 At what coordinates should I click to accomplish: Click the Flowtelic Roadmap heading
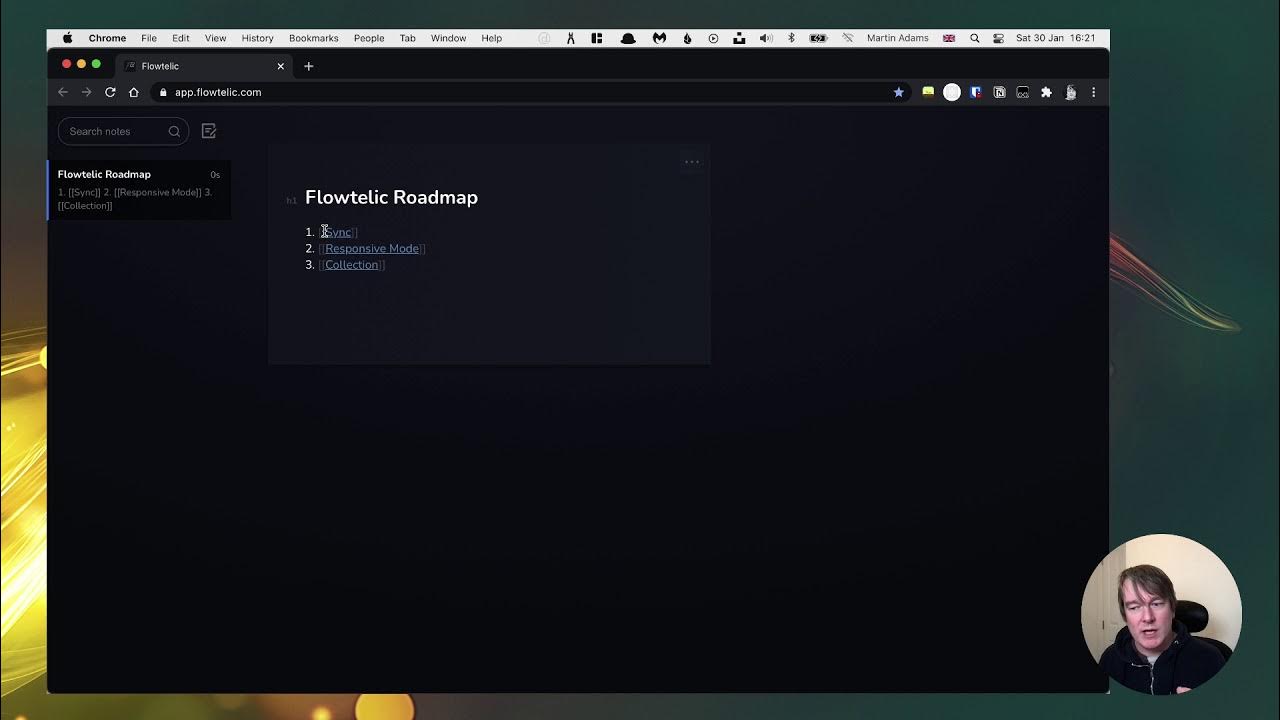coord(391,197)
